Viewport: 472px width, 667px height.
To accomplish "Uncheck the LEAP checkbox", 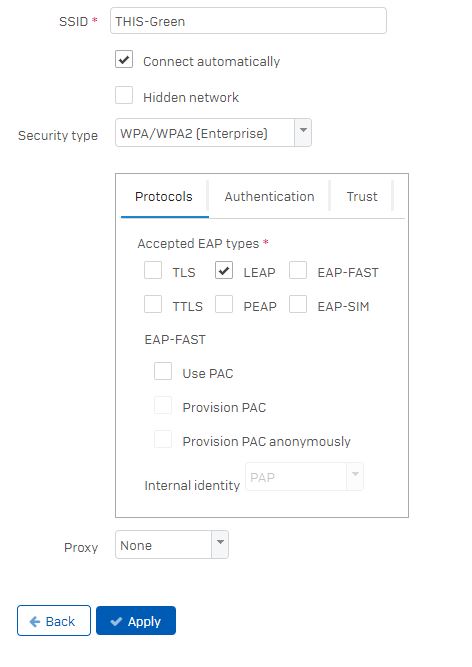I will click(224, 270).
